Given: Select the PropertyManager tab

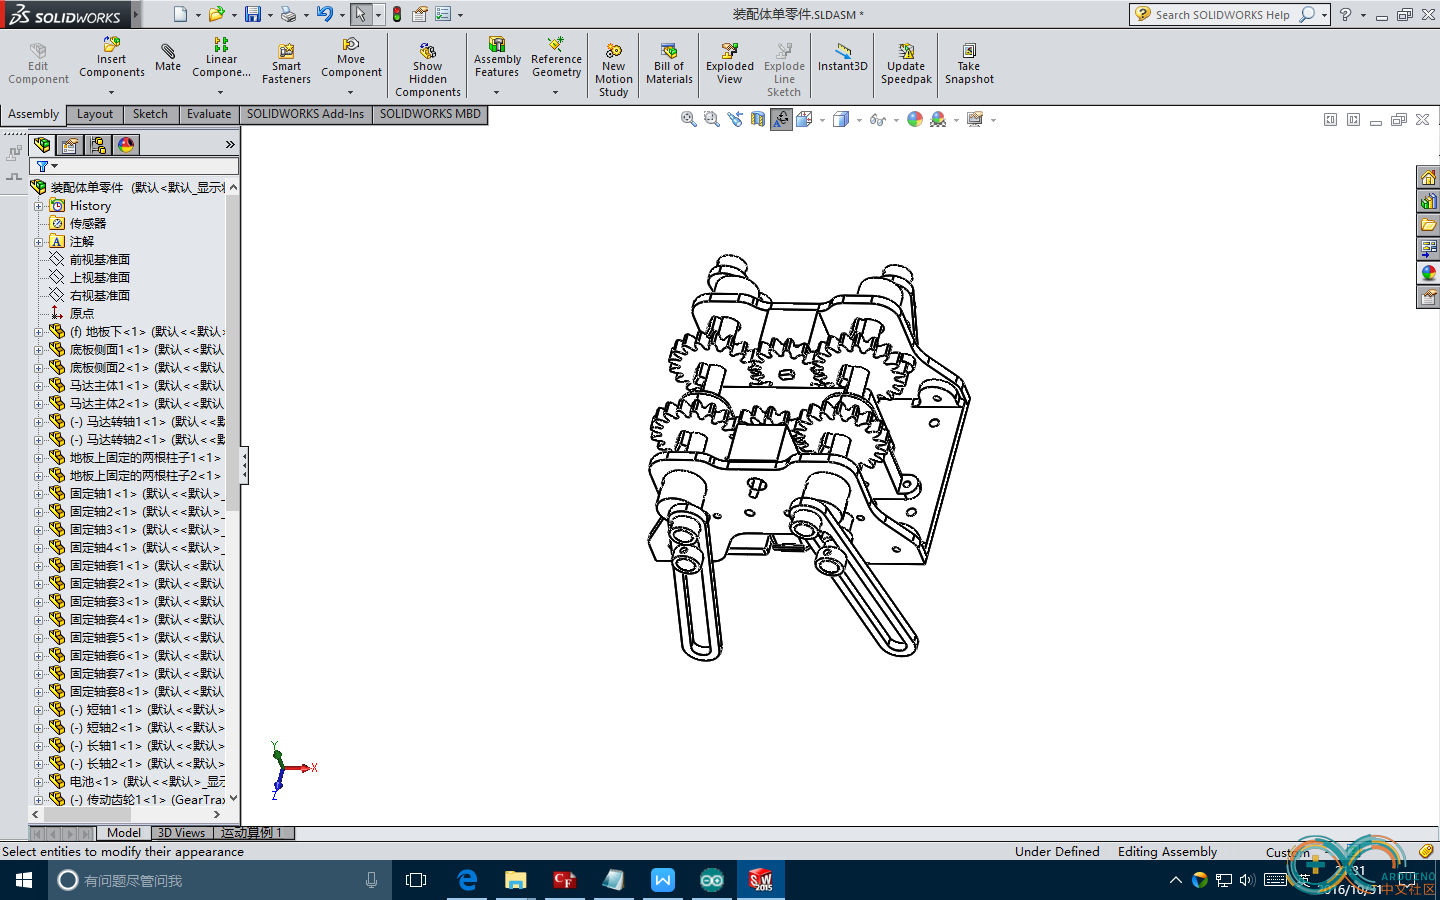Looking at the screenshot, I should [x=70, y=145].
